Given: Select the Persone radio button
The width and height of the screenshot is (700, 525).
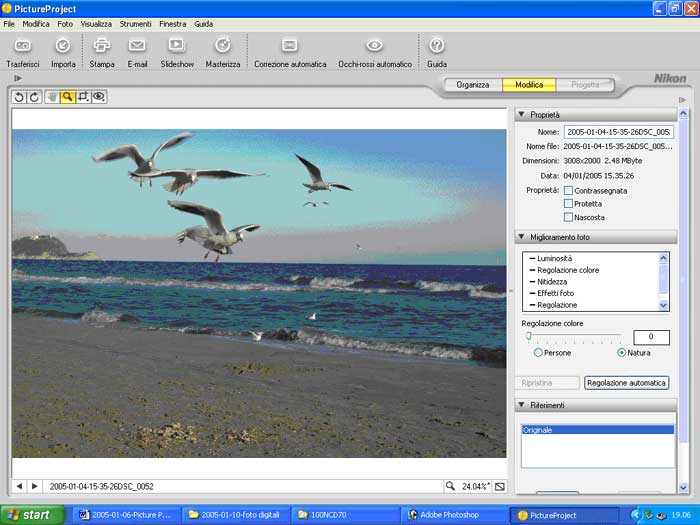Looking at the screenshot, I should click(x=539, y=353).
